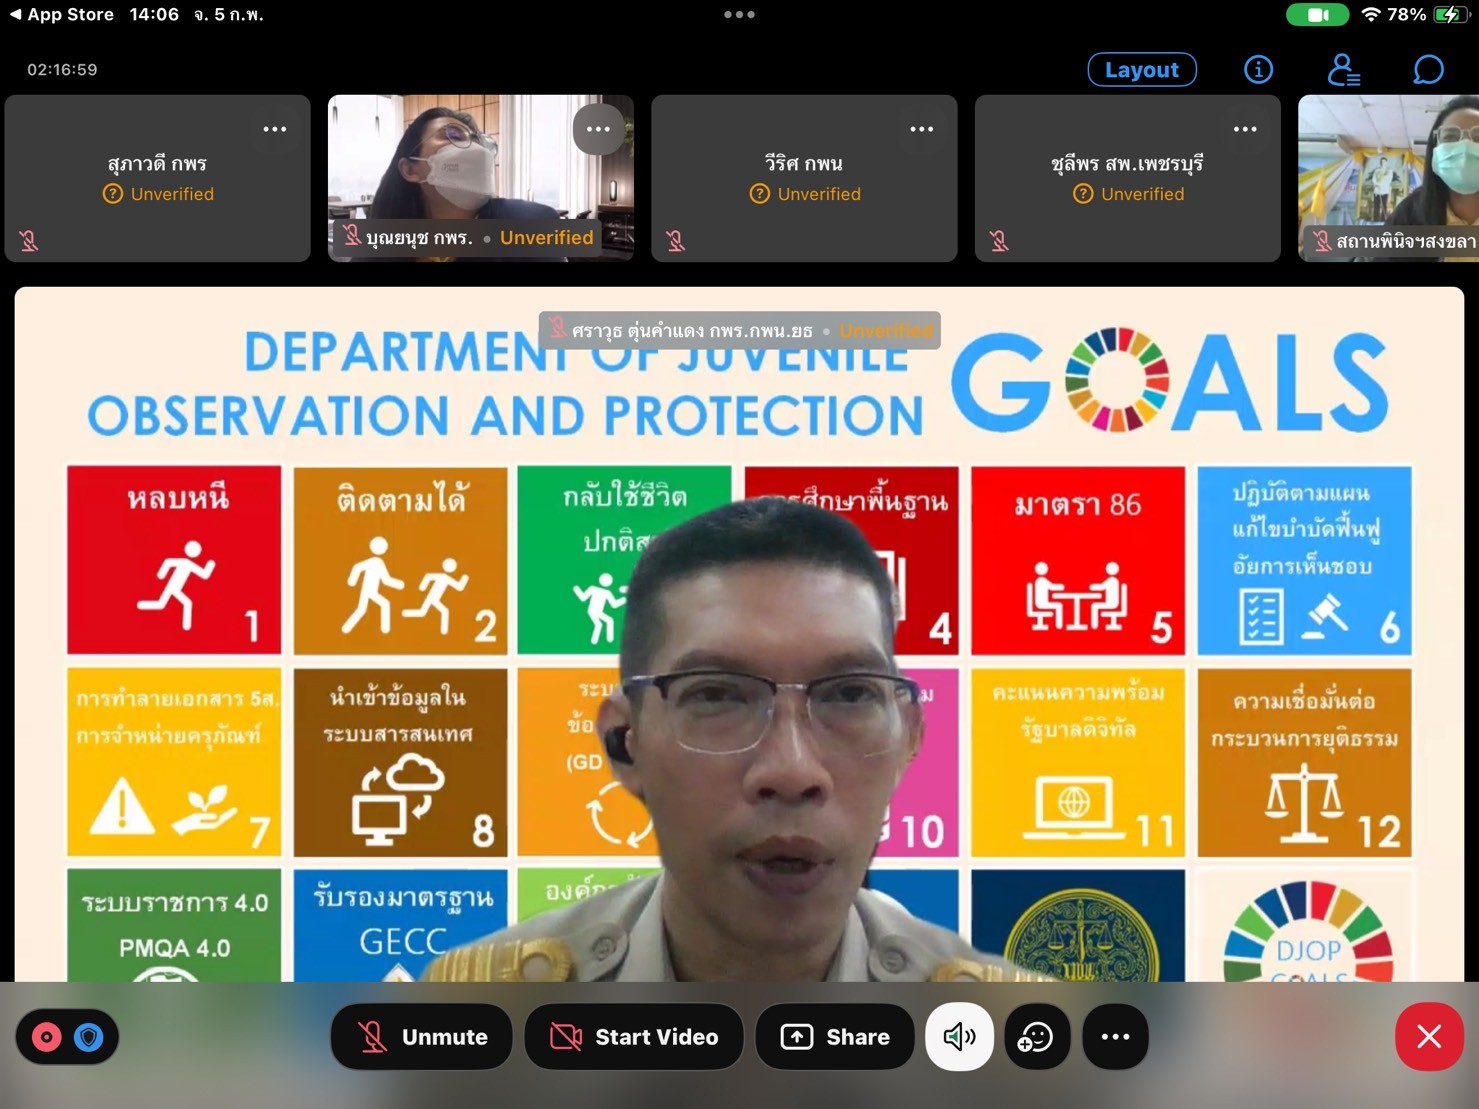
Task: Tap the รับรองมาตรฐาน GECC tile
Action: pyautogui.click(x=400, y=925)
